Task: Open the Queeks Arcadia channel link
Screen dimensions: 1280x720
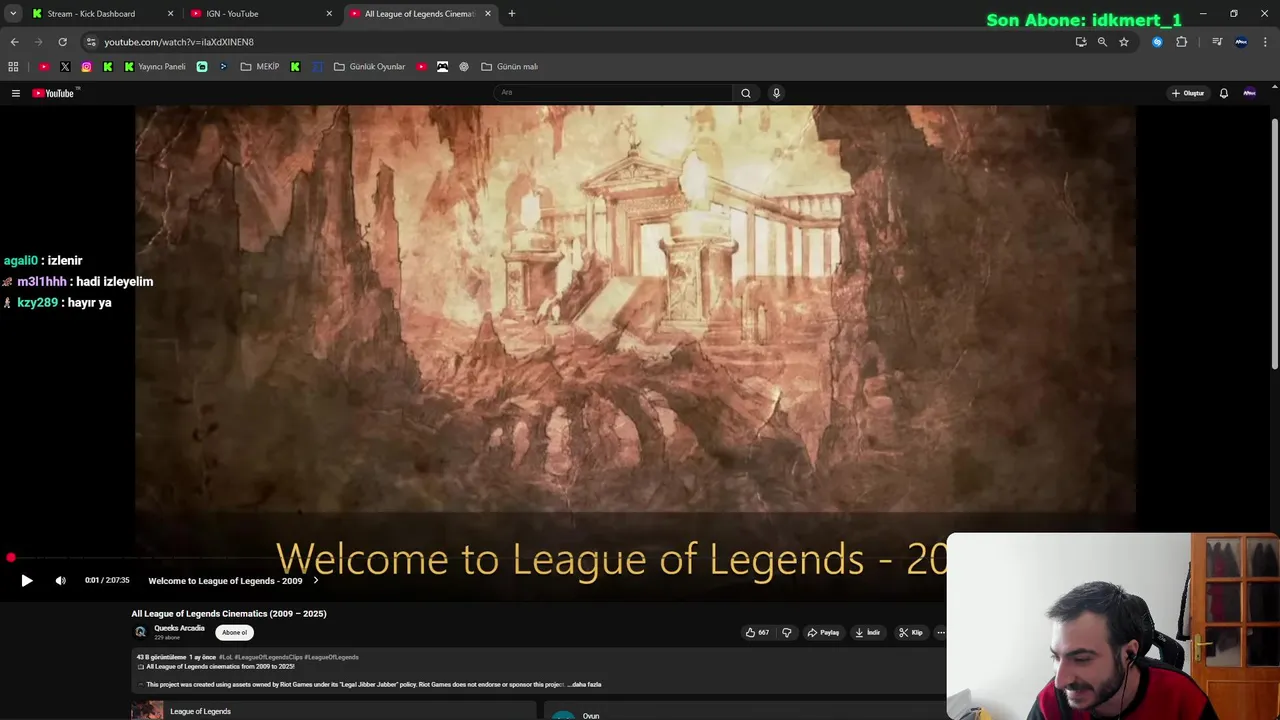Action: tap(179, 628)
